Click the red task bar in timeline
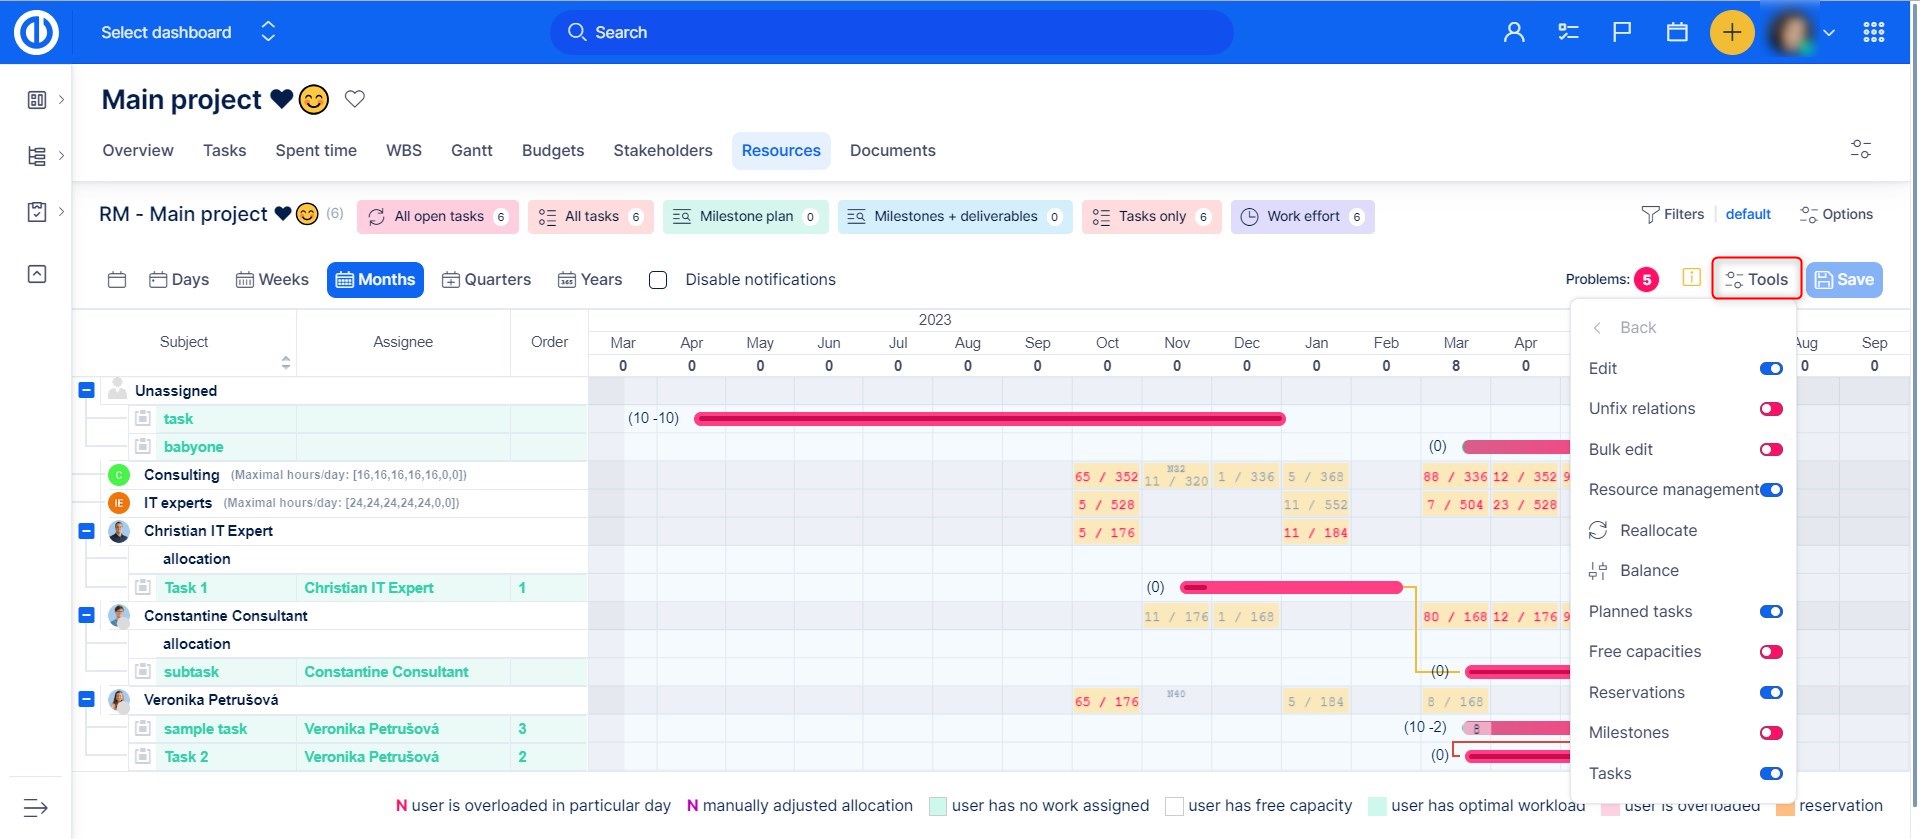Image resolution: width=1920 pixels, height=839 pixels. tap(988, 419)
